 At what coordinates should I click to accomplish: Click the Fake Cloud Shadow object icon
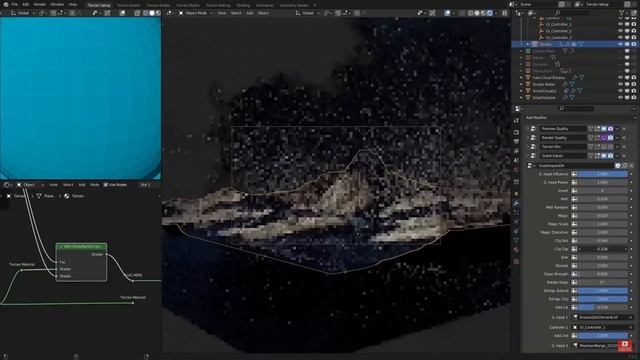pos(528,78)
